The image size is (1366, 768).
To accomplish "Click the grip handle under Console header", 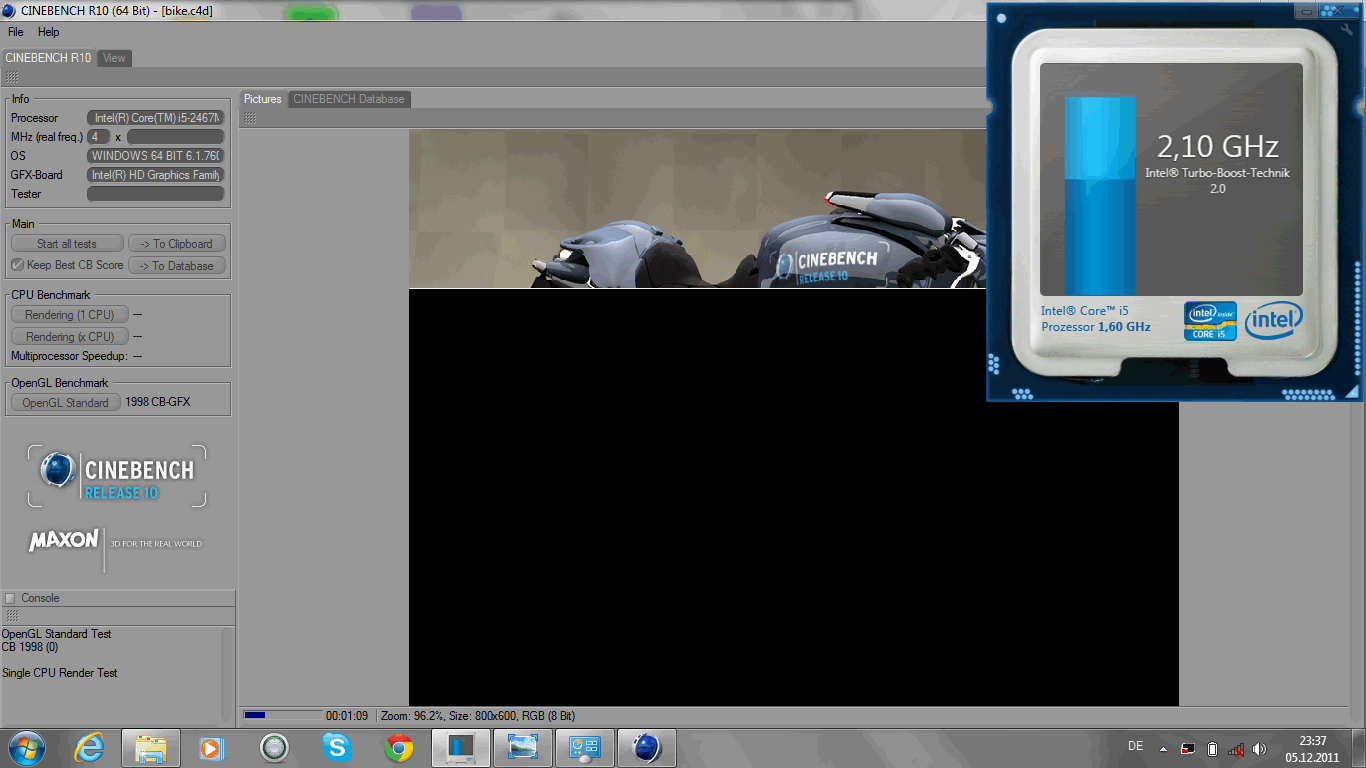I will (x=11, y=616).
